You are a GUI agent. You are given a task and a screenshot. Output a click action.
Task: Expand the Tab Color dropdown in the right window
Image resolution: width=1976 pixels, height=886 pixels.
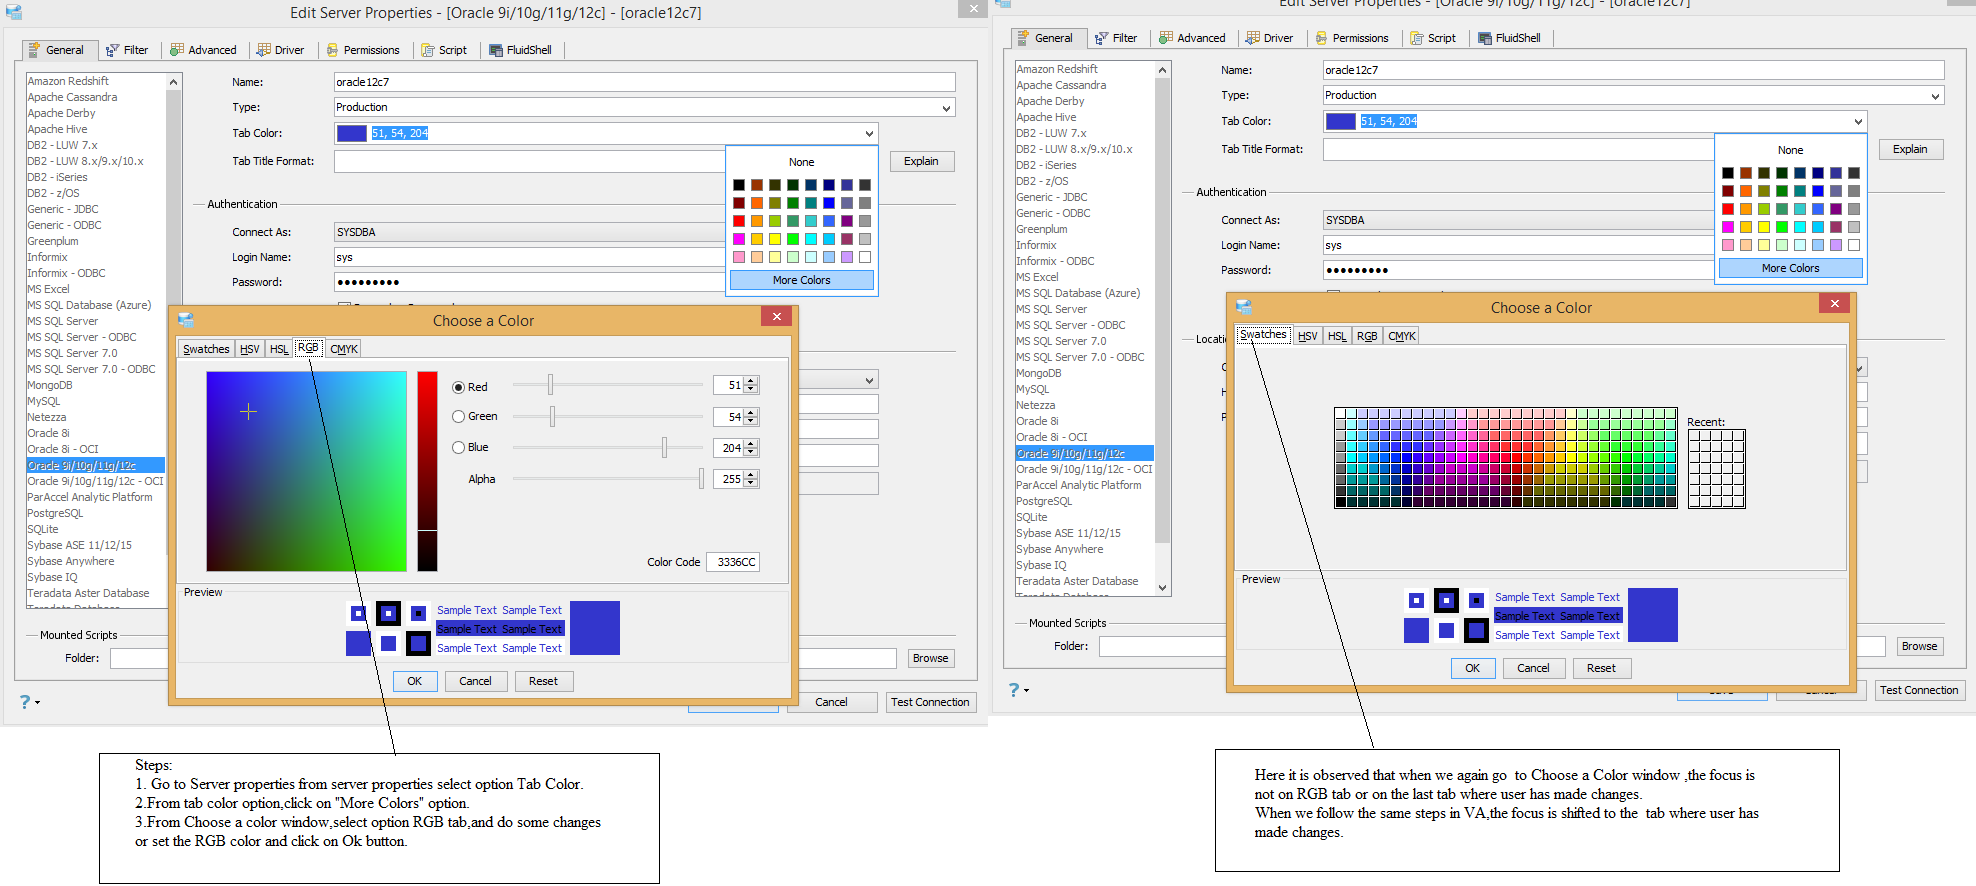tap(1858, 121)
